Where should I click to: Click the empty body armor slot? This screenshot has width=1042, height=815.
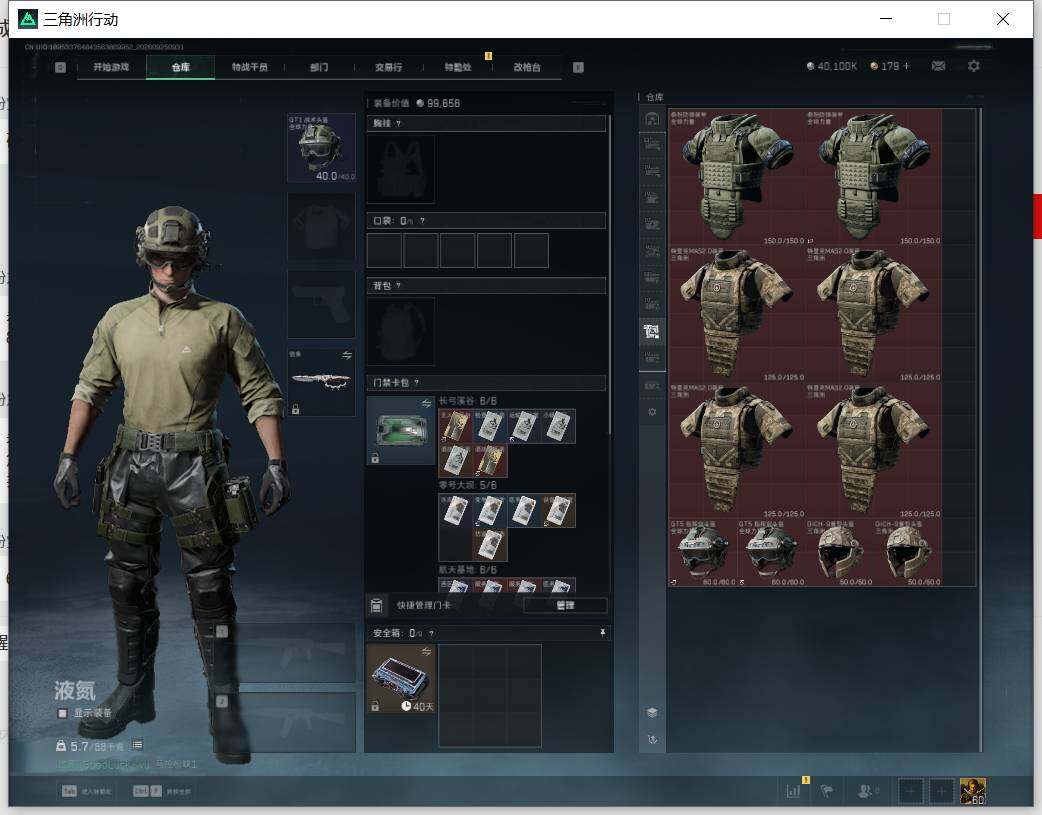(x=321, y=227)
